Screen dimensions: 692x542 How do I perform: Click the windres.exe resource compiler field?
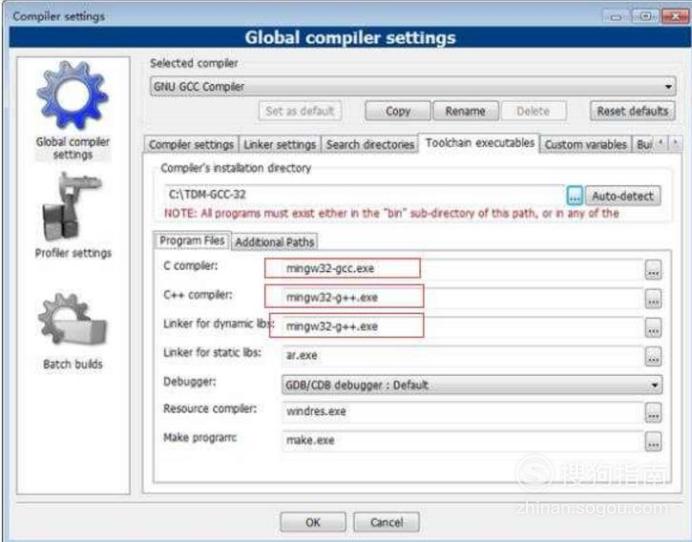tap(463, 411)
